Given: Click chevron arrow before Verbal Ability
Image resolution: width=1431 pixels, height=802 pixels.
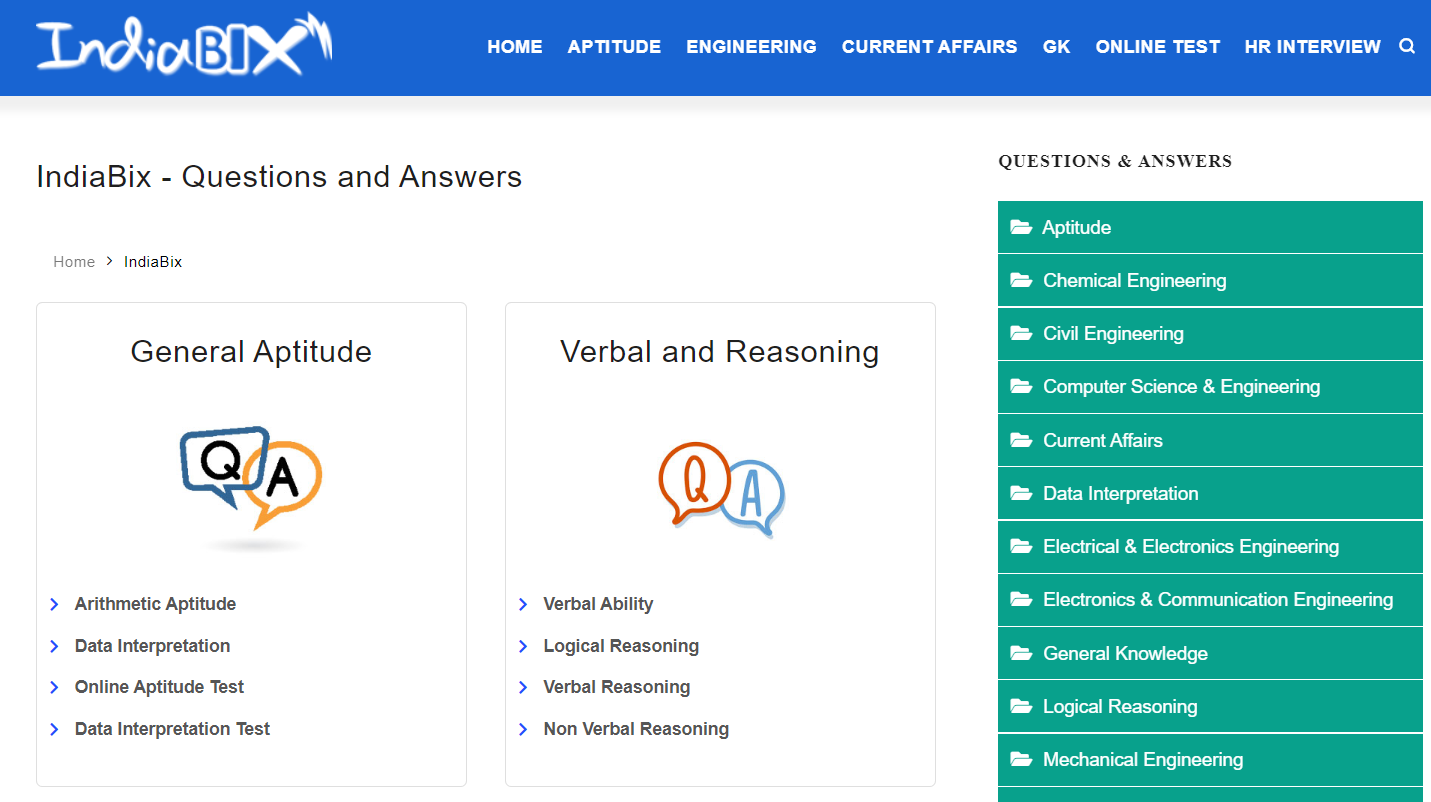Looking at the screenshot, I should tap(523, 604).
